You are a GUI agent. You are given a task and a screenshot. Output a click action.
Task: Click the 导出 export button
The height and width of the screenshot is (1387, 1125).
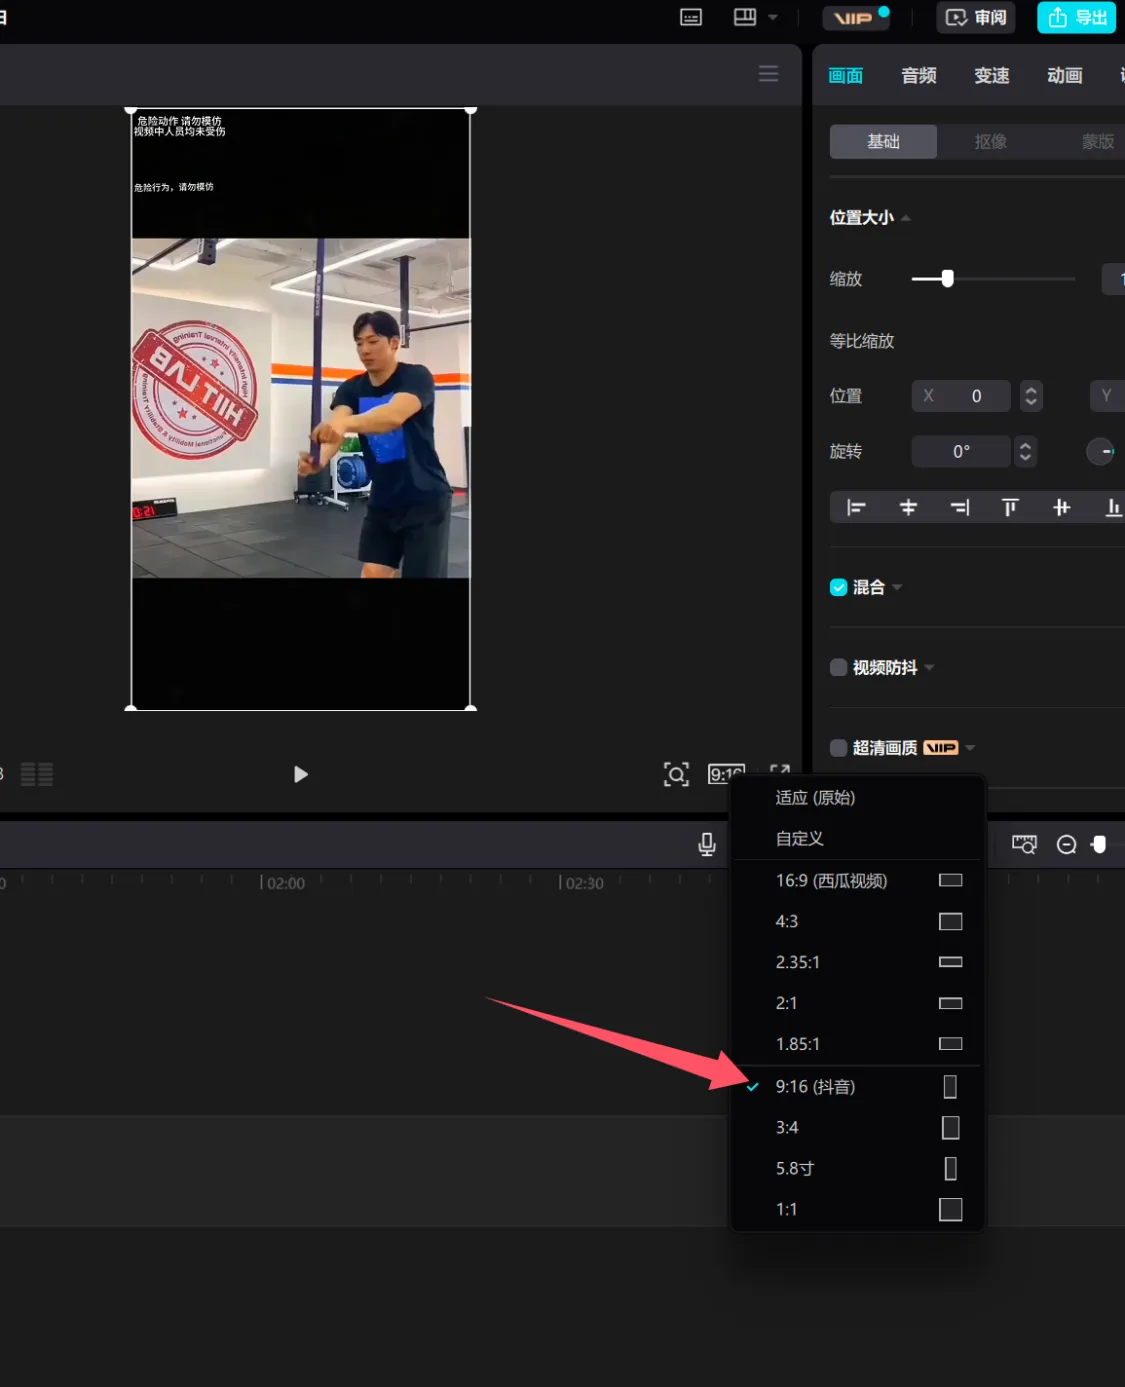pyautogui.click(x=1077, y=18)
